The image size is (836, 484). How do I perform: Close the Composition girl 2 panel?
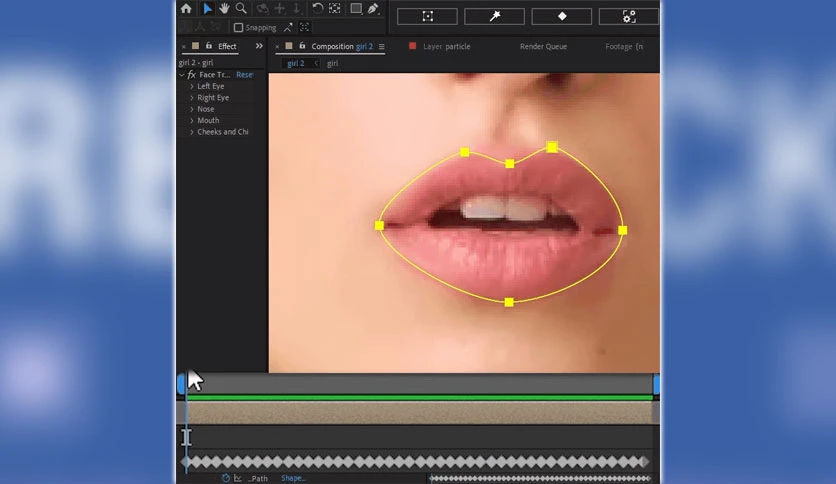[x=277, y=47]
